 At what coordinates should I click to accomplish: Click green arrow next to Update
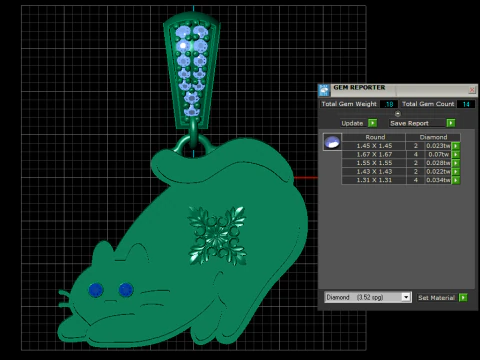point(373,123)
